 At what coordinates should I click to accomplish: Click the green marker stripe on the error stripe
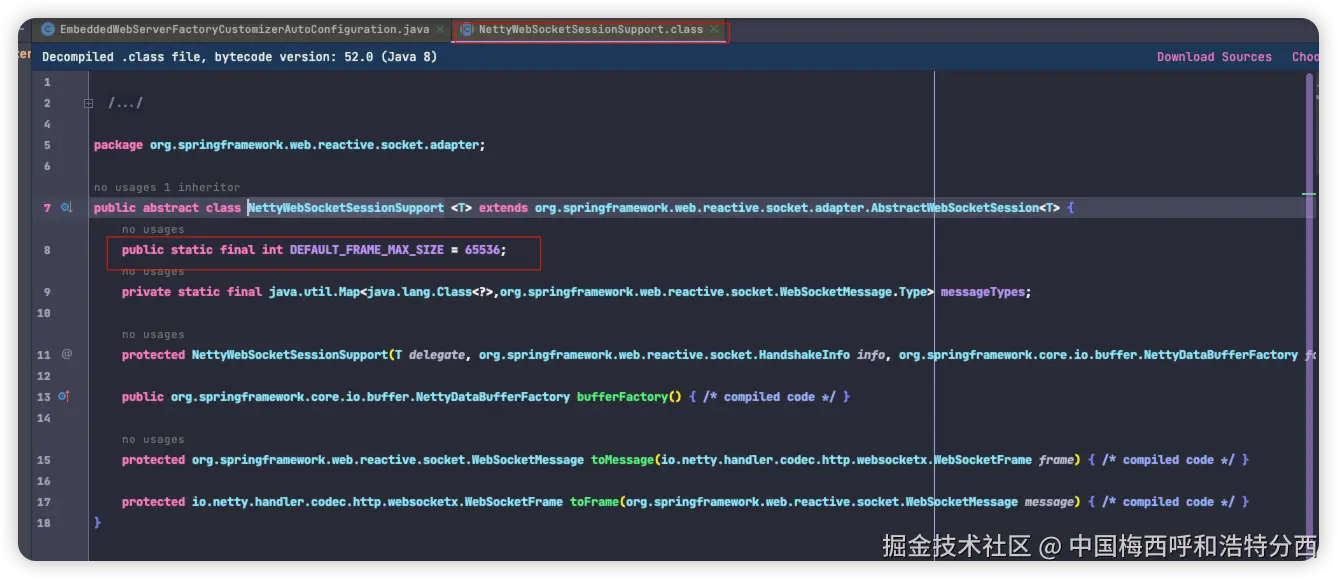[x=1308, y=194]
